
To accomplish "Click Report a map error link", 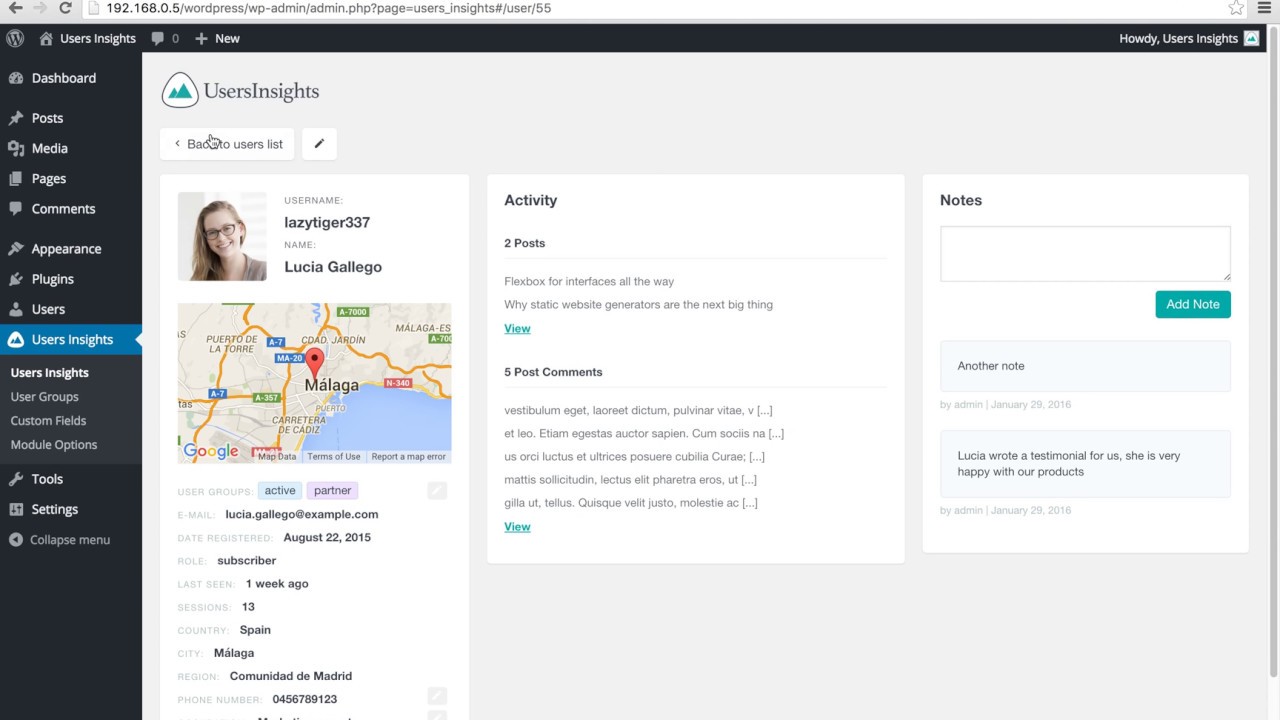I will pyautogui.click(x=409, y=456).
